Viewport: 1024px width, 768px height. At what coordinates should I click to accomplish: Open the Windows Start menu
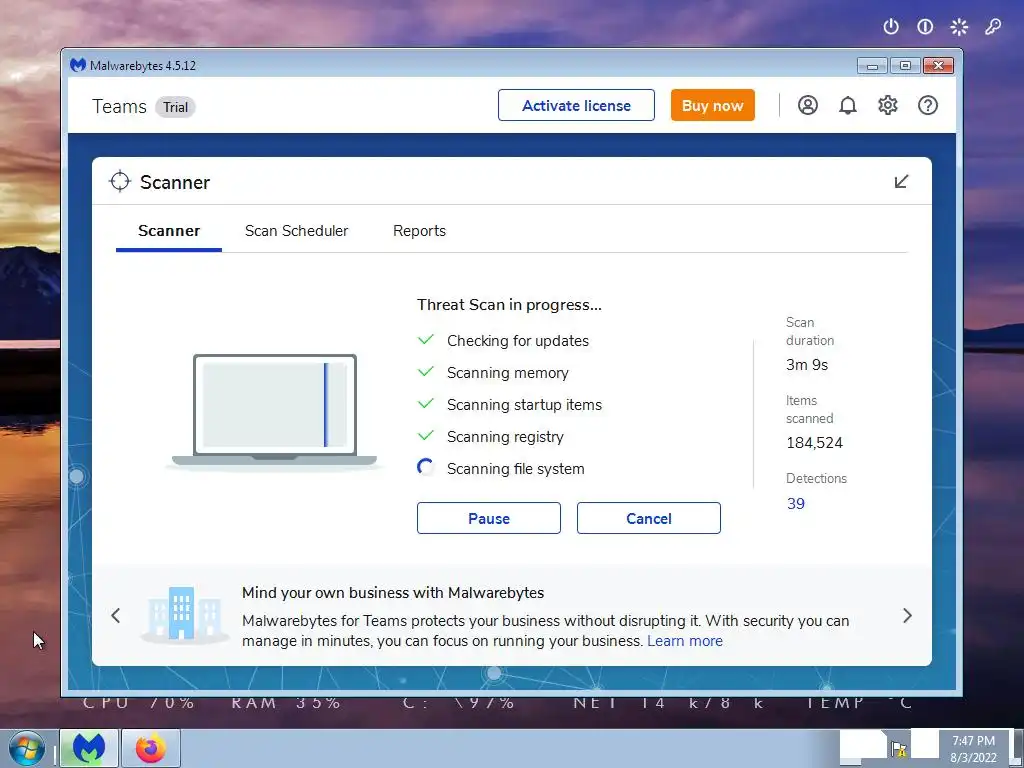pyautogui.click(x=27, y=748)
